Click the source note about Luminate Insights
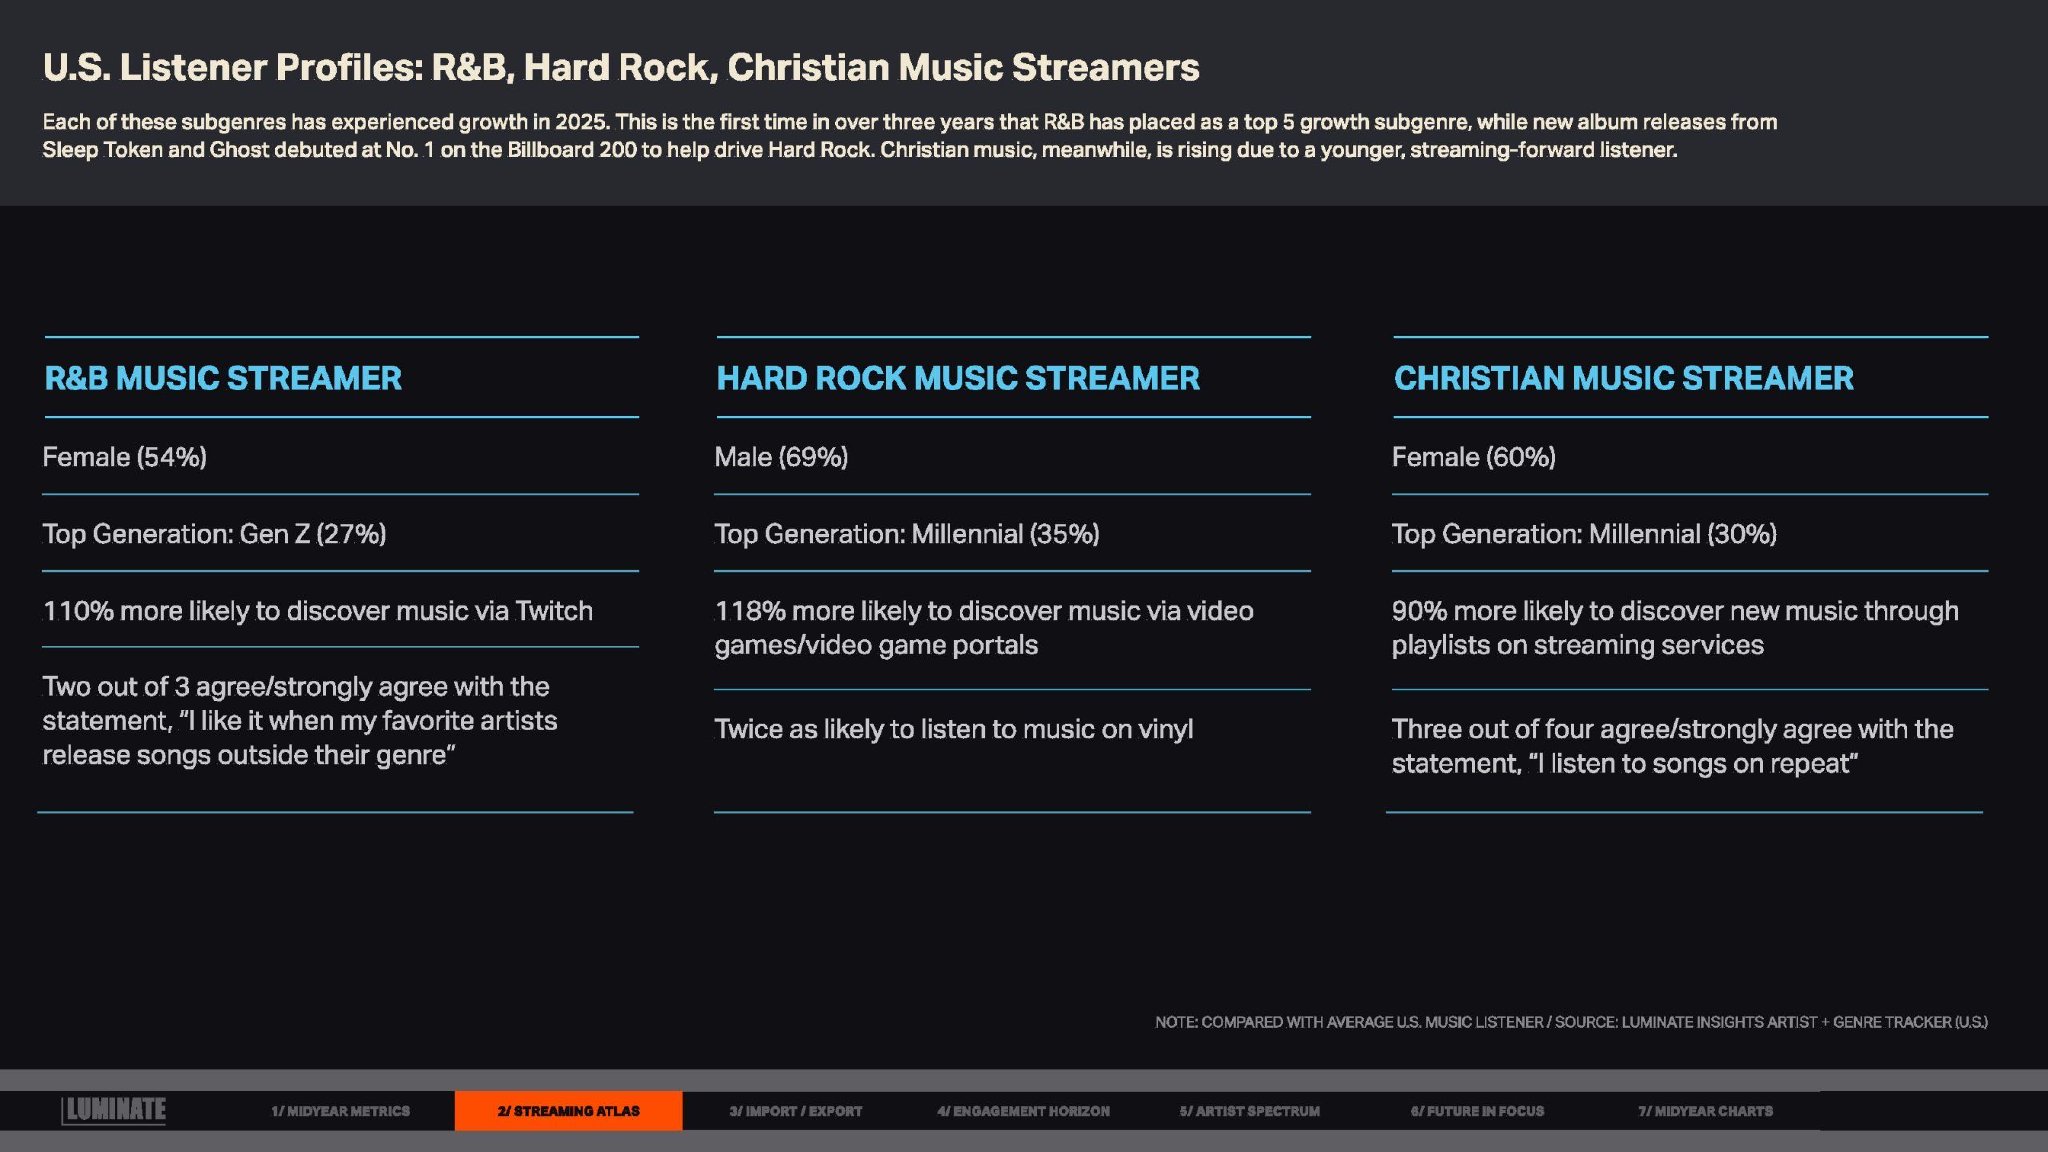The width and height of the screenshot is (2048, 1152). pos(1570,1022)
